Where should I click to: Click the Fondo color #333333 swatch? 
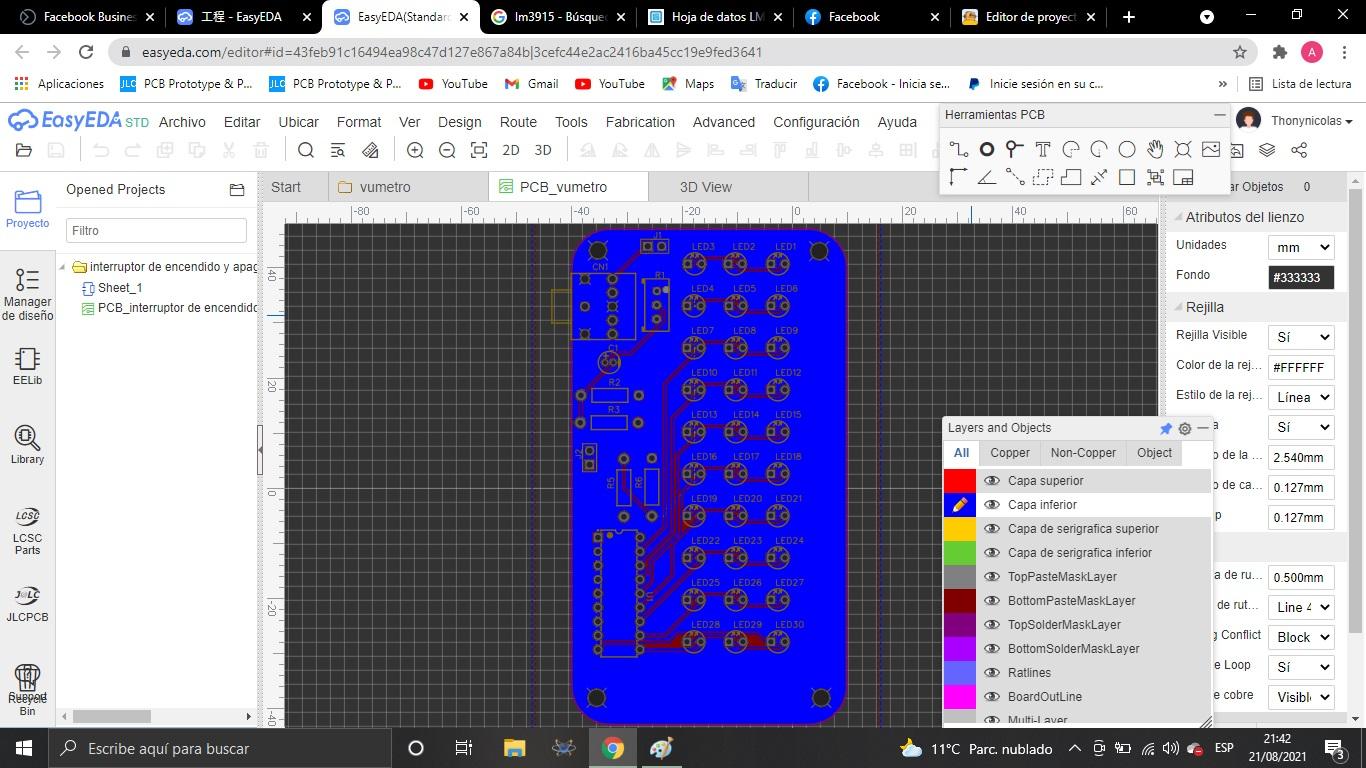(1301, 277)
